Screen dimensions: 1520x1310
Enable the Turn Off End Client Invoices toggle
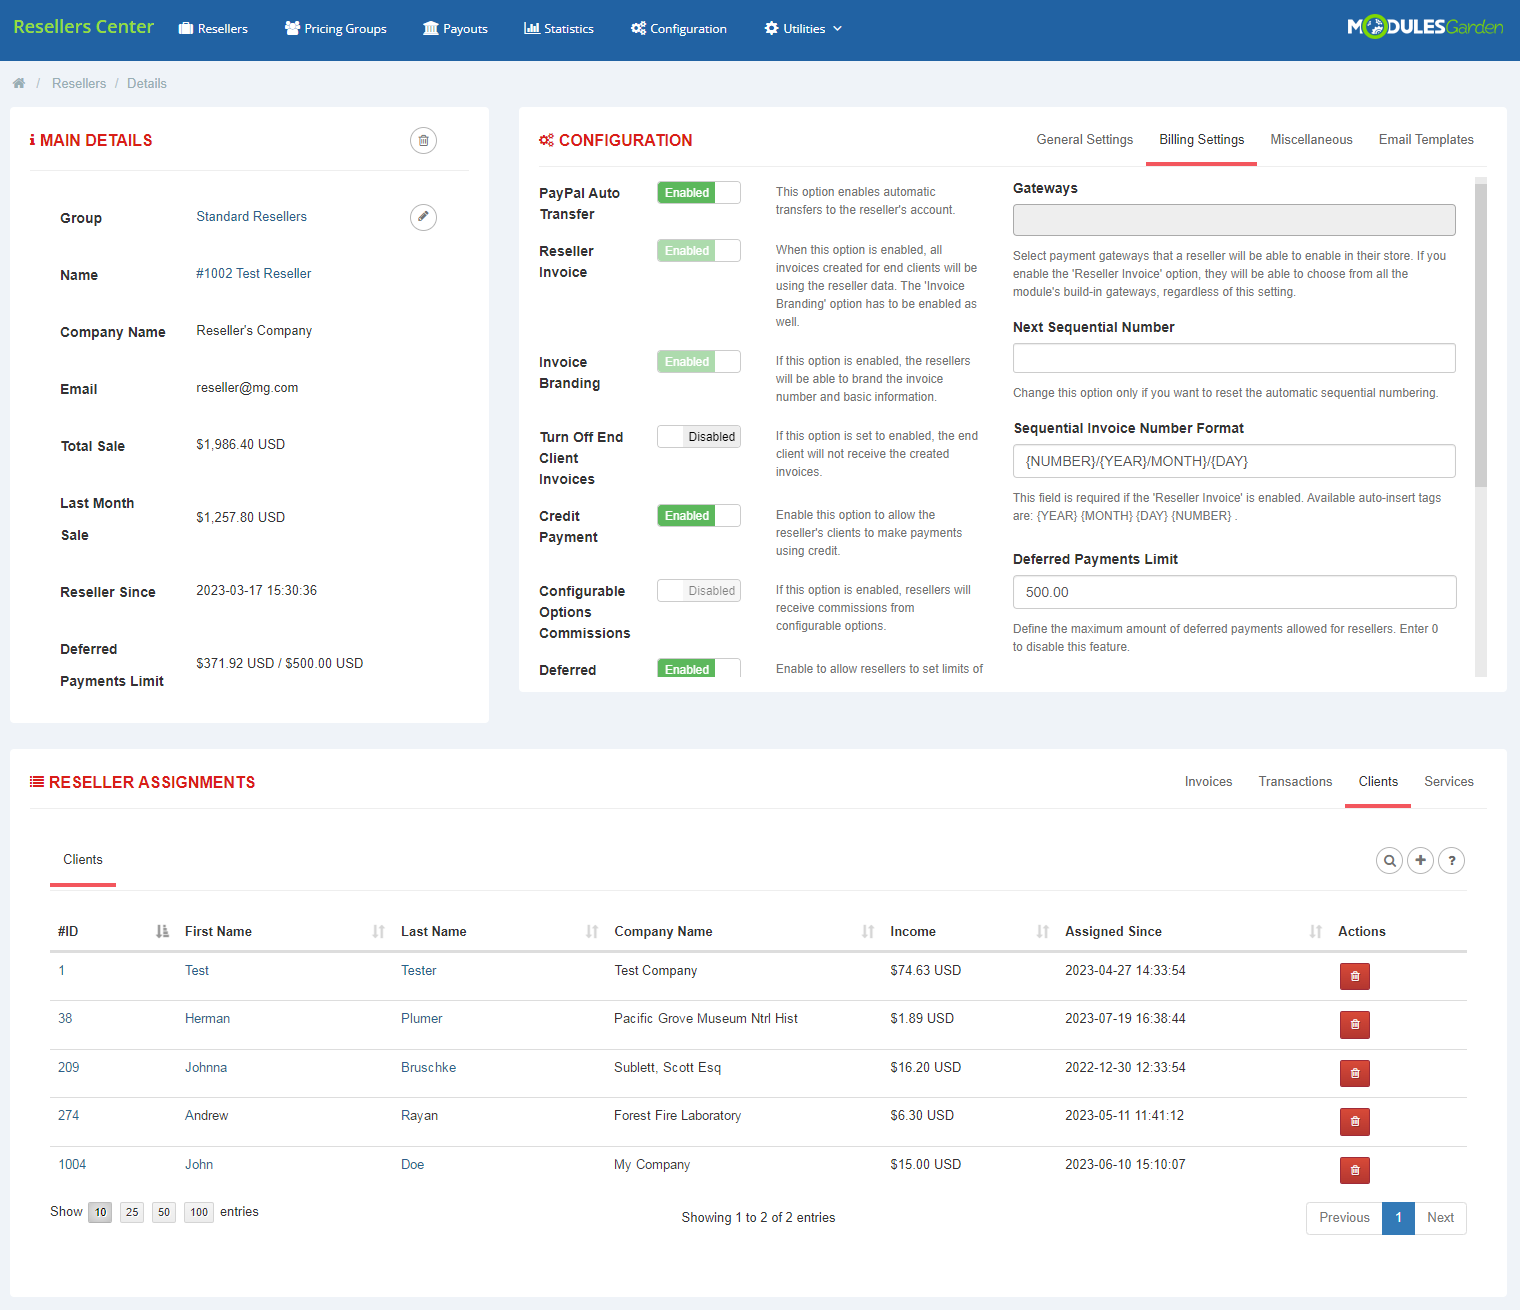(698, 436)
